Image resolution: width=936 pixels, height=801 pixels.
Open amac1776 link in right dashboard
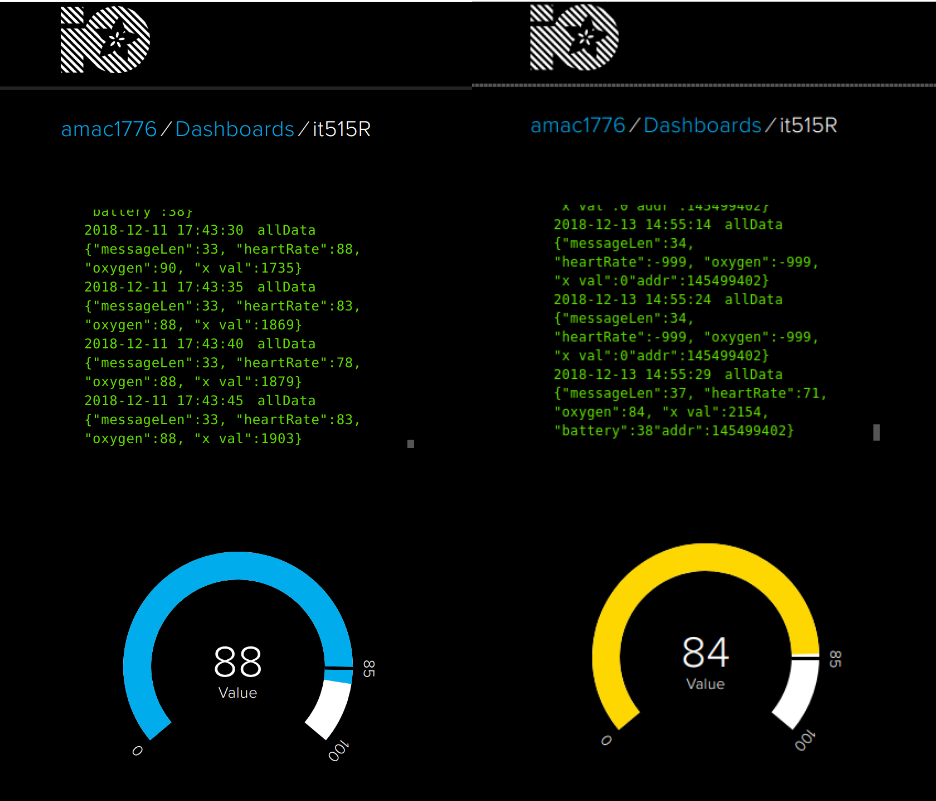click(578, 125)
